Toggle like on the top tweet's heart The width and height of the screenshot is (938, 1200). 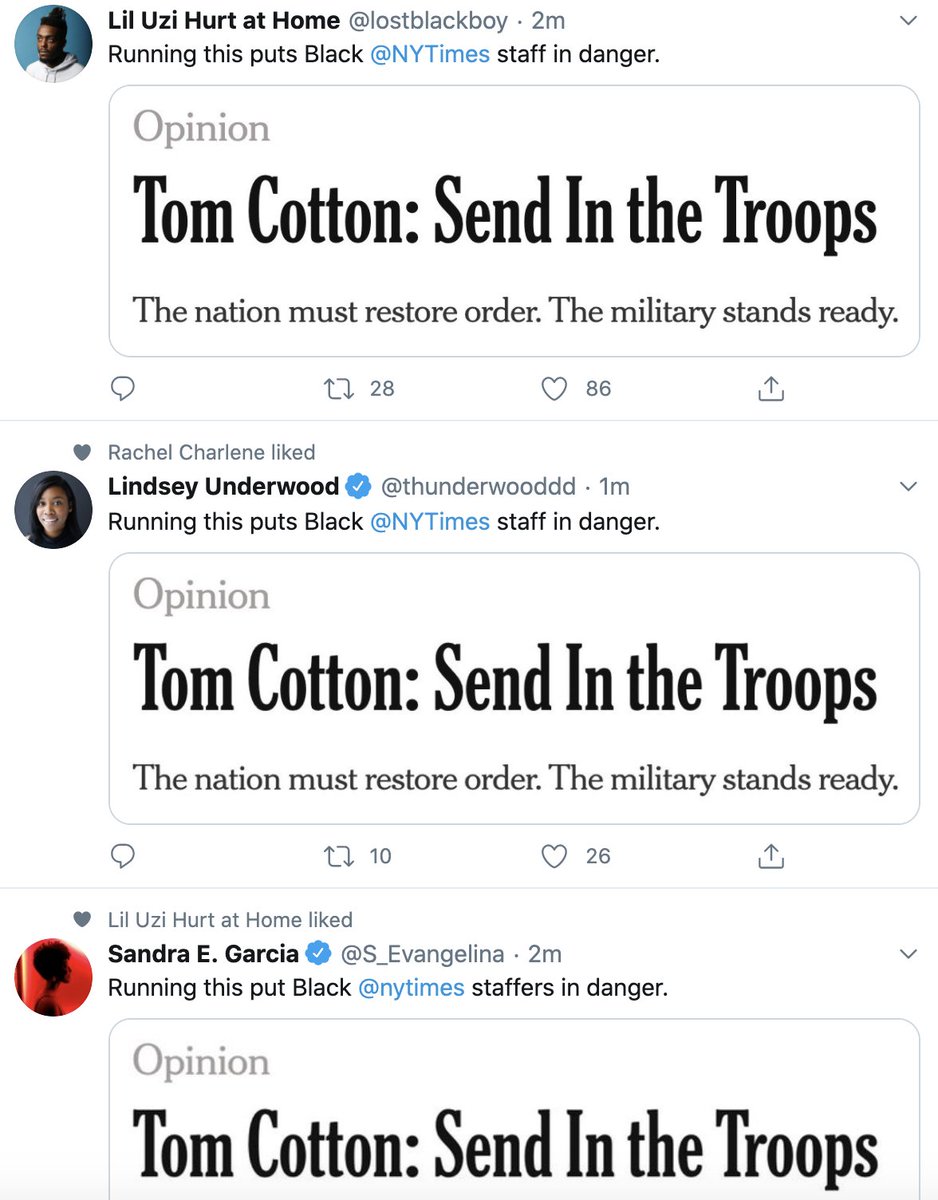[x=553, y=389]
